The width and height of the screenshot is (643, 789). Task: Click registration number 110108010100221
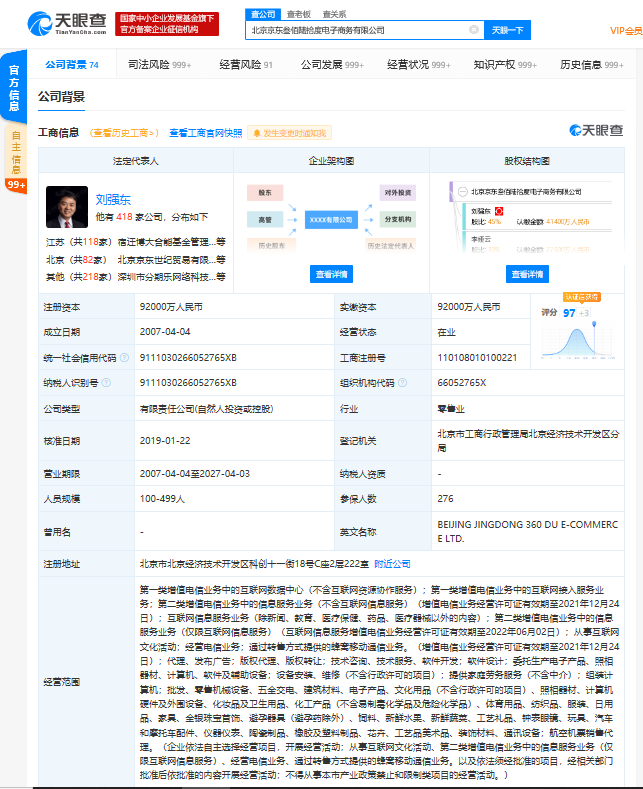(x=477, y=357)
